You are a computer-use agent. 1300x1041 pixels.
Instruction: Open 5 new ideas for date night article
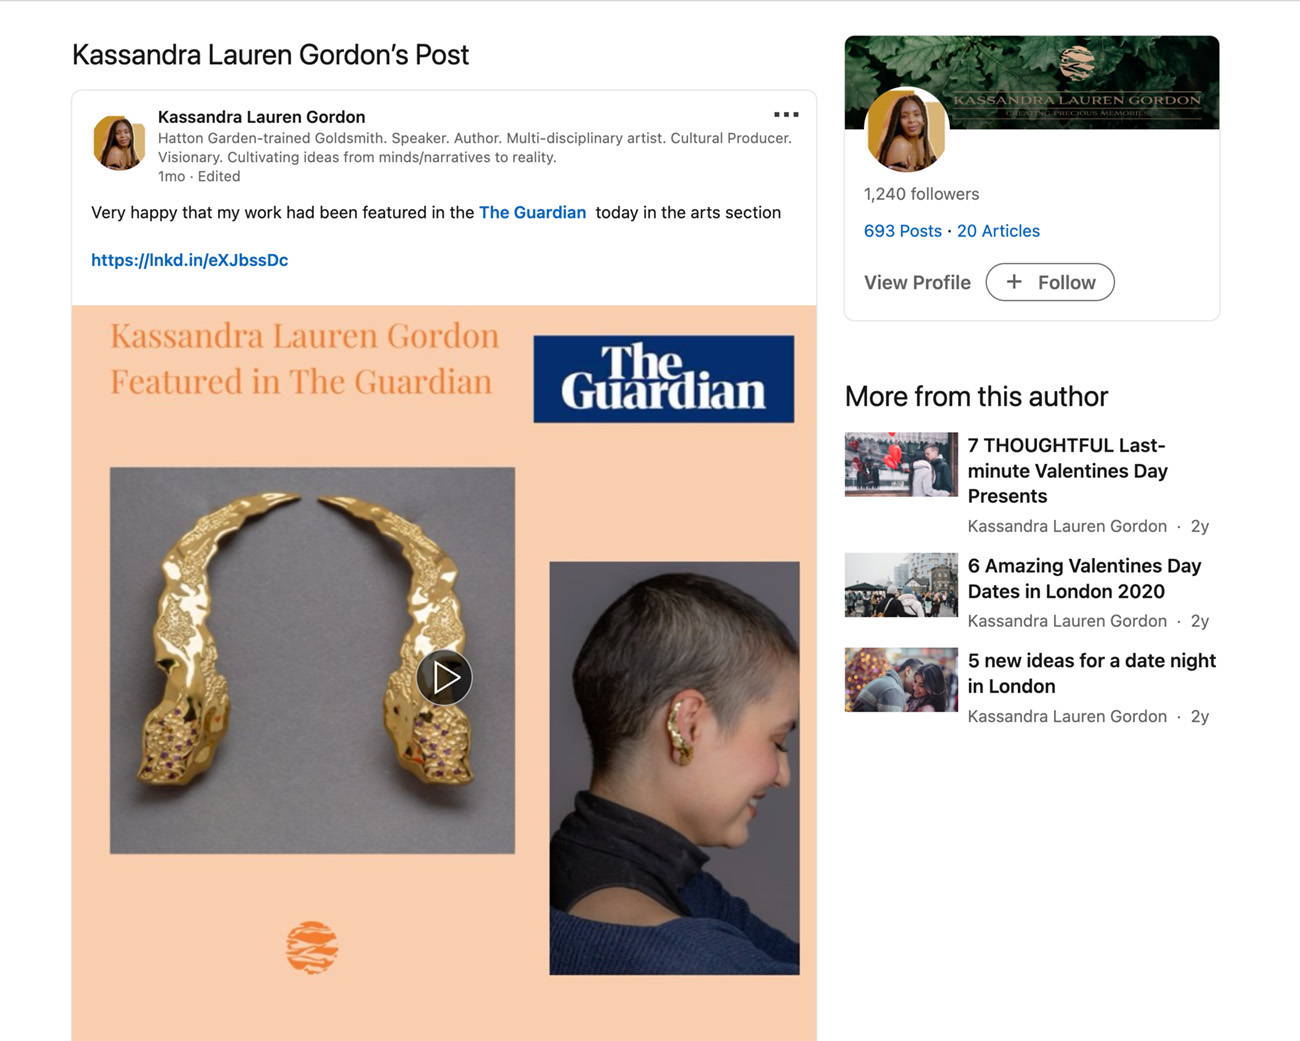[1091, 673]
